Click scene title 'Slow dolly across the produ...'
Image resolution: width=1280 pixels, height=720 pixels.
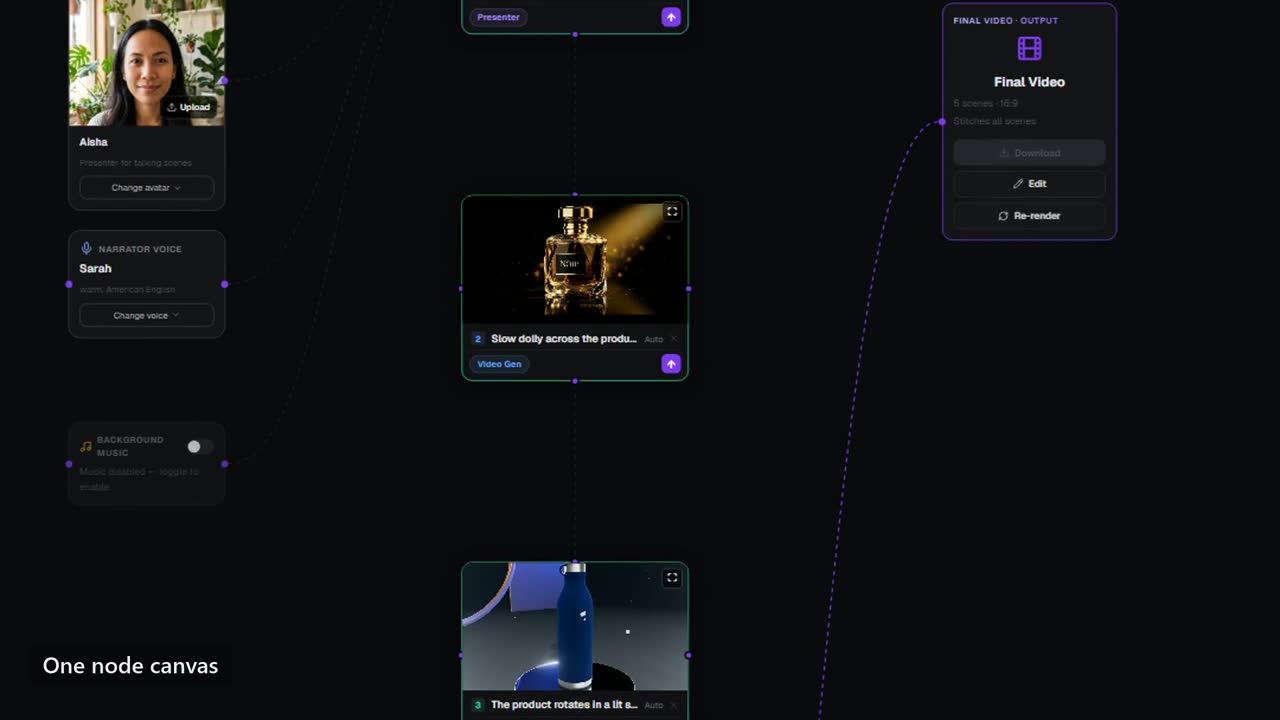(564, 339)
